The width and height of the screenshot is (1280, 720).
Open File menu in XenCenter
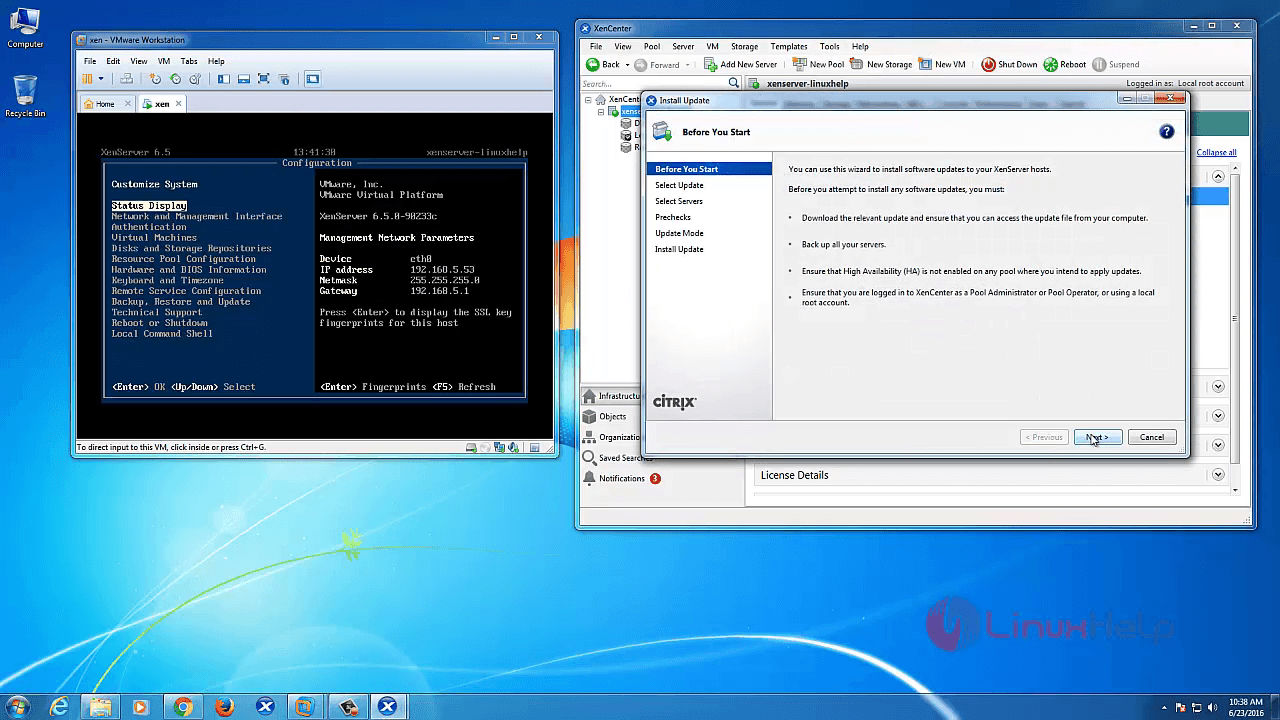click(596, 46)
